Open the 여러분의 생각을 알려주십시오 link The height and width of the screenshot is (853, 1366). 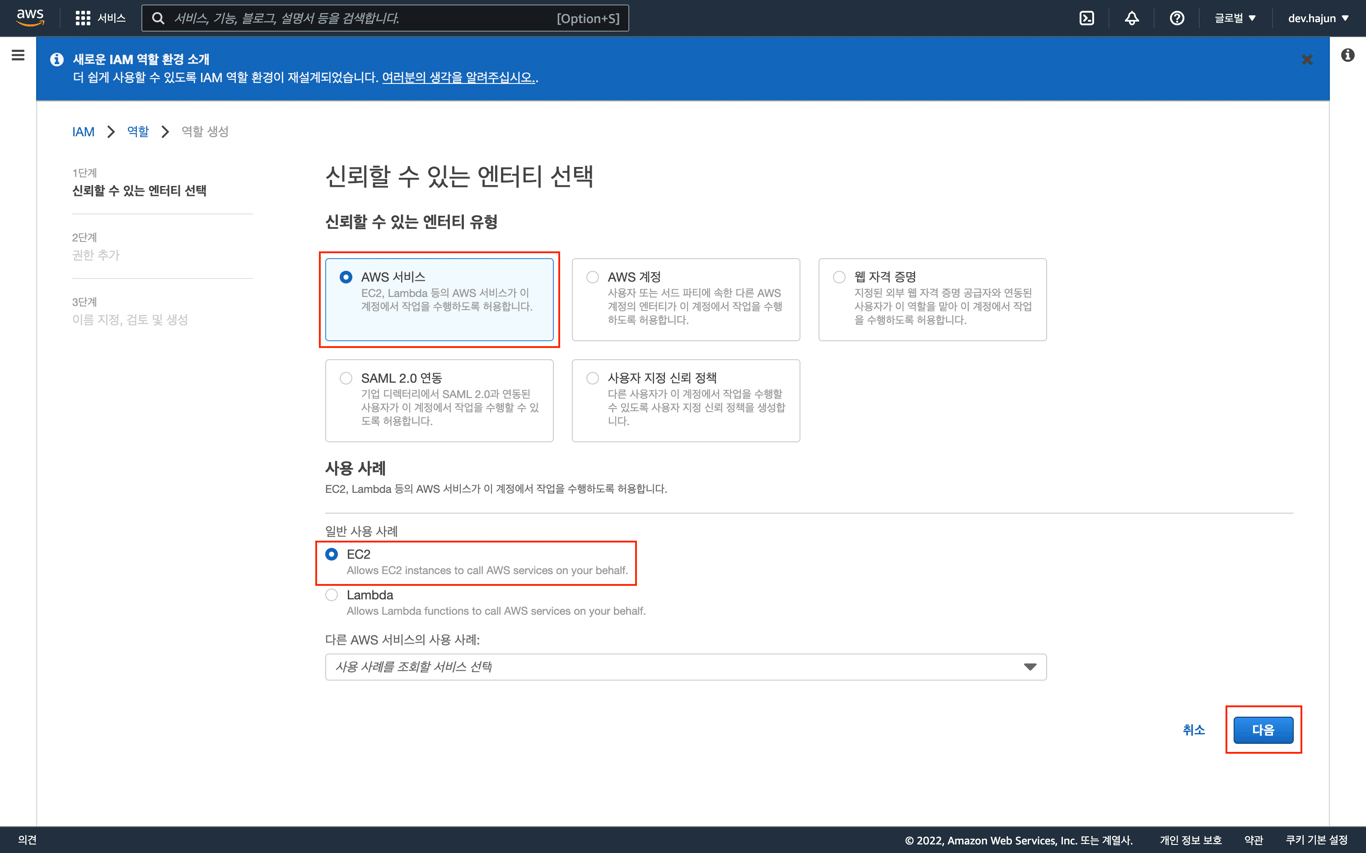click(x=458, y=77)
